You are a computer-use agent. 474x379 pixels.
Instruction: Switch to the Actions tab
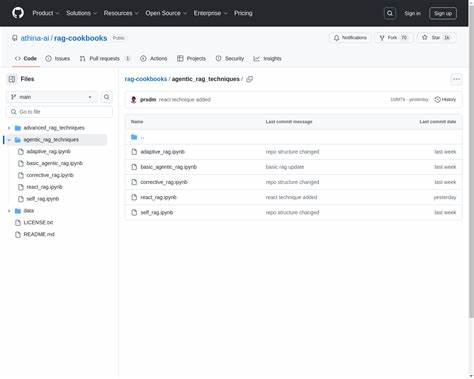tap(154, 59)
